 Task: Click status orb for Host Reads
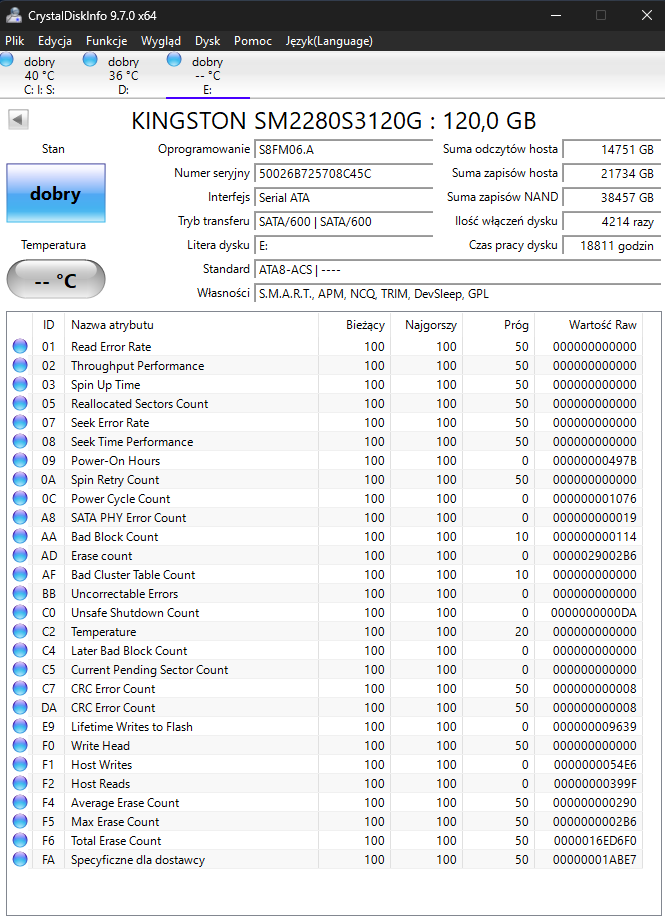20,784
